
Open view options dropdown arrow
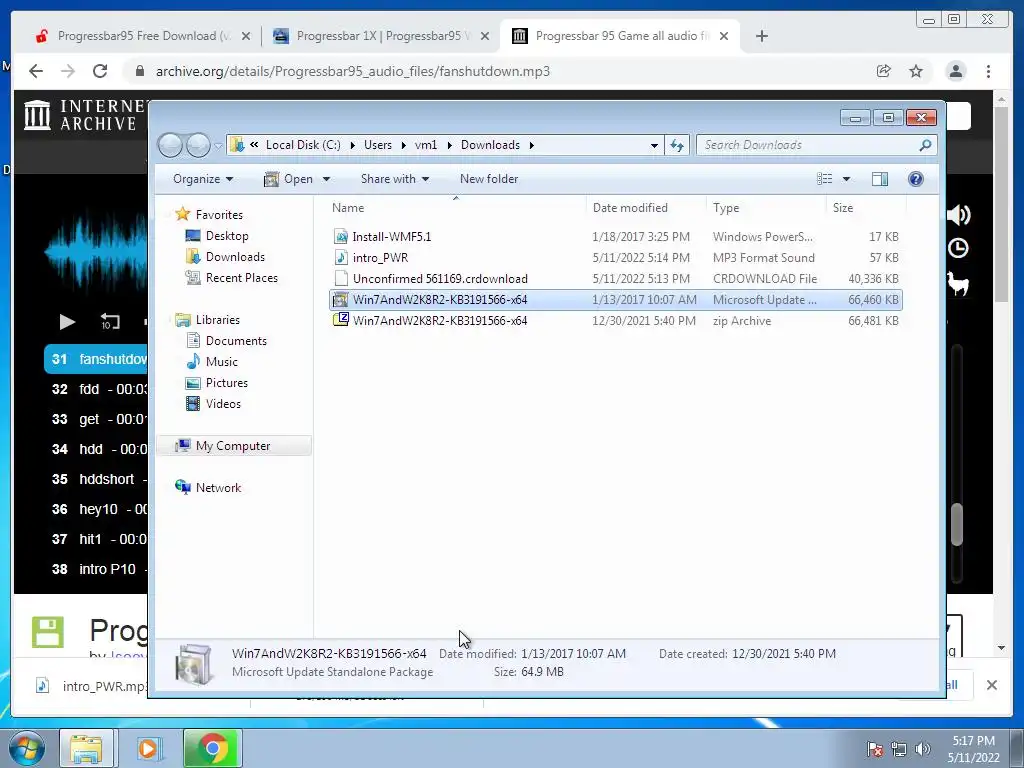pos(846,179)
